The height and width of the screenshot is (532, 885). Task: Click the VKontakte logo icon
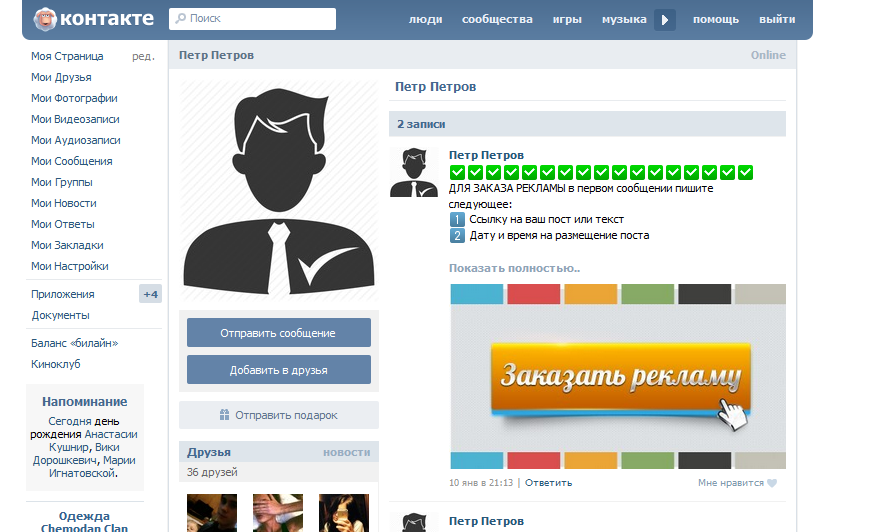(45, 19)
